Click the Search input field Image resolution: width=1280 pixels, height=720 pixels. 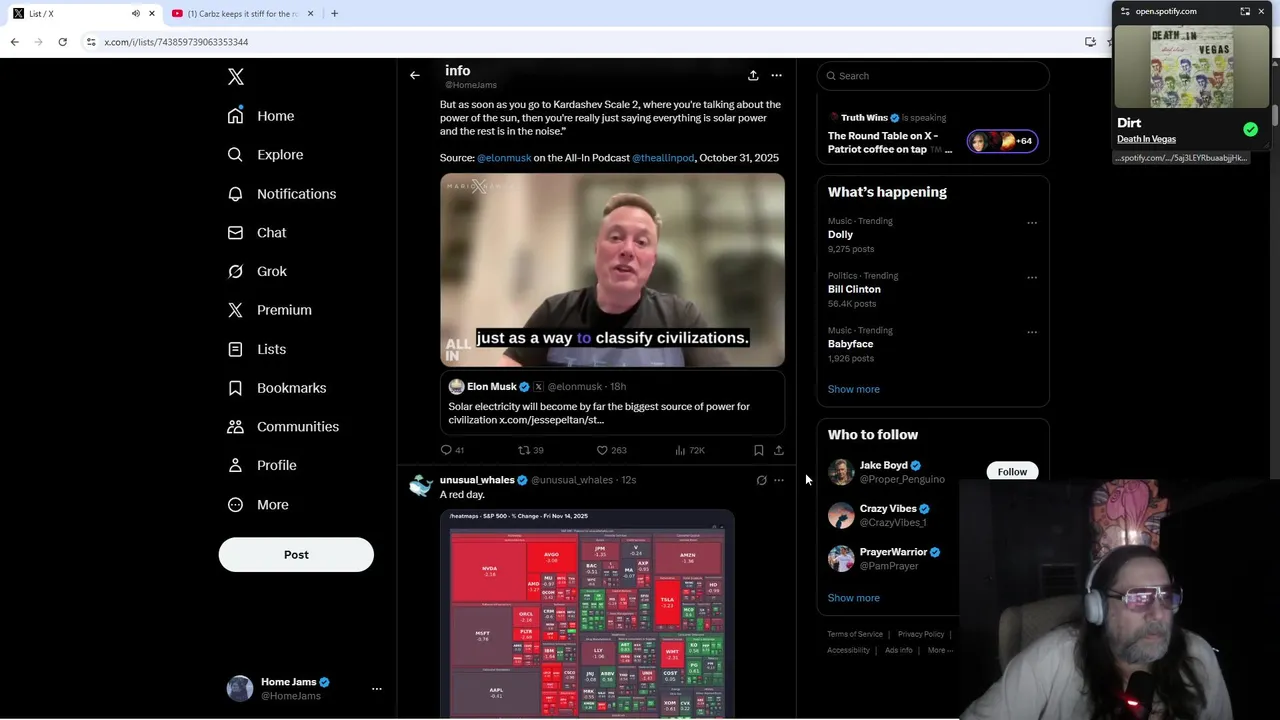(933, 76)
